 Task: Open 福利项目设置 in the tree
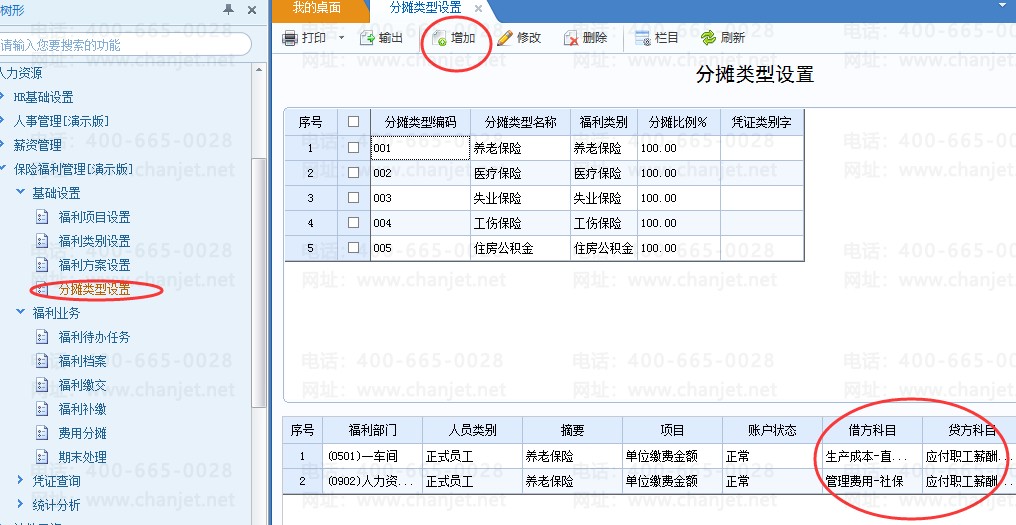[x=95, y=217]
